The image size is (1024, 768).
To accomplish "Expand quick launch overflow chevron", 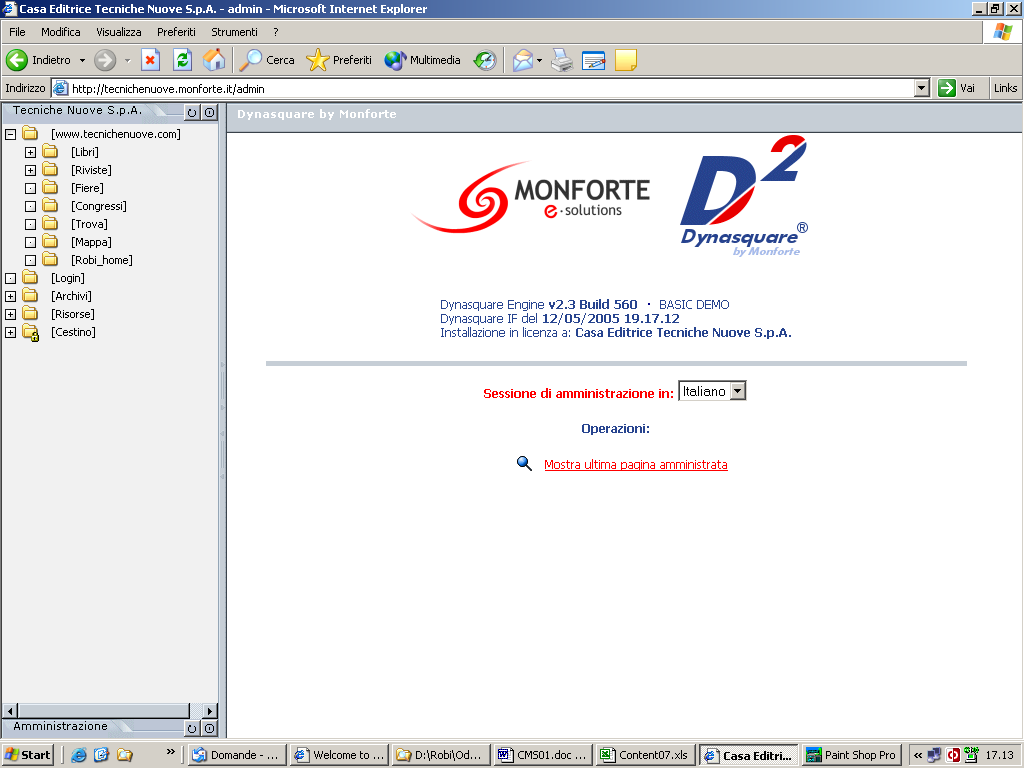I will (x=170, y=752).
